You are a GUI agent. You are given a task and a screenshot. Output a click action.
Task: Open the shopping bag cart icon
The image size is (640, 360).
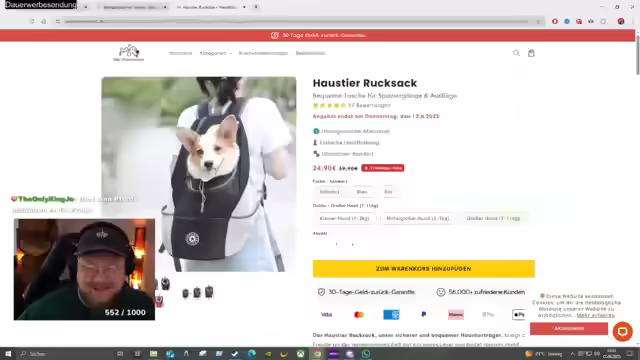[531, 53]
